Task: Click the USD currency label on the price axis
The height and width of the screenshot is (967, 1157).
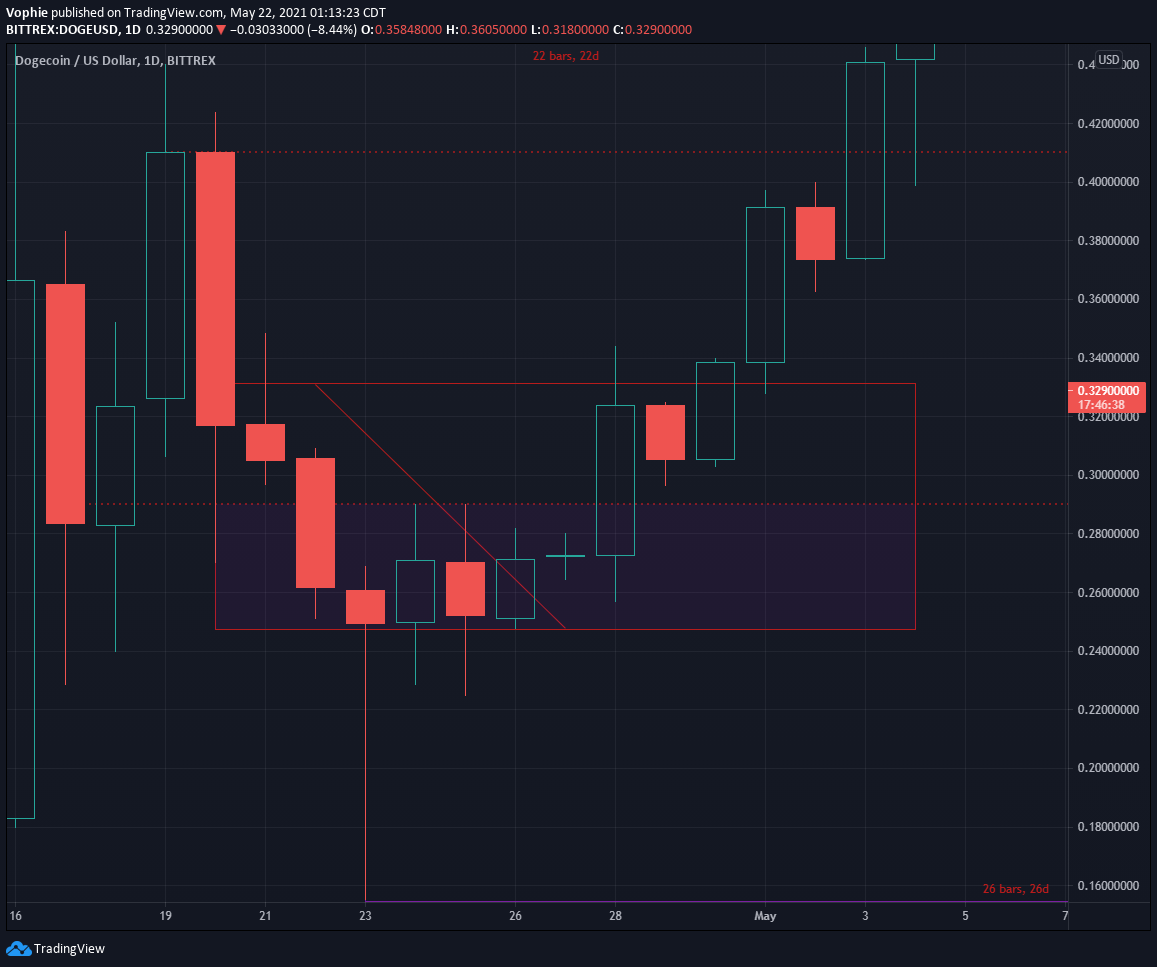Action: [x=1108, y=60]
